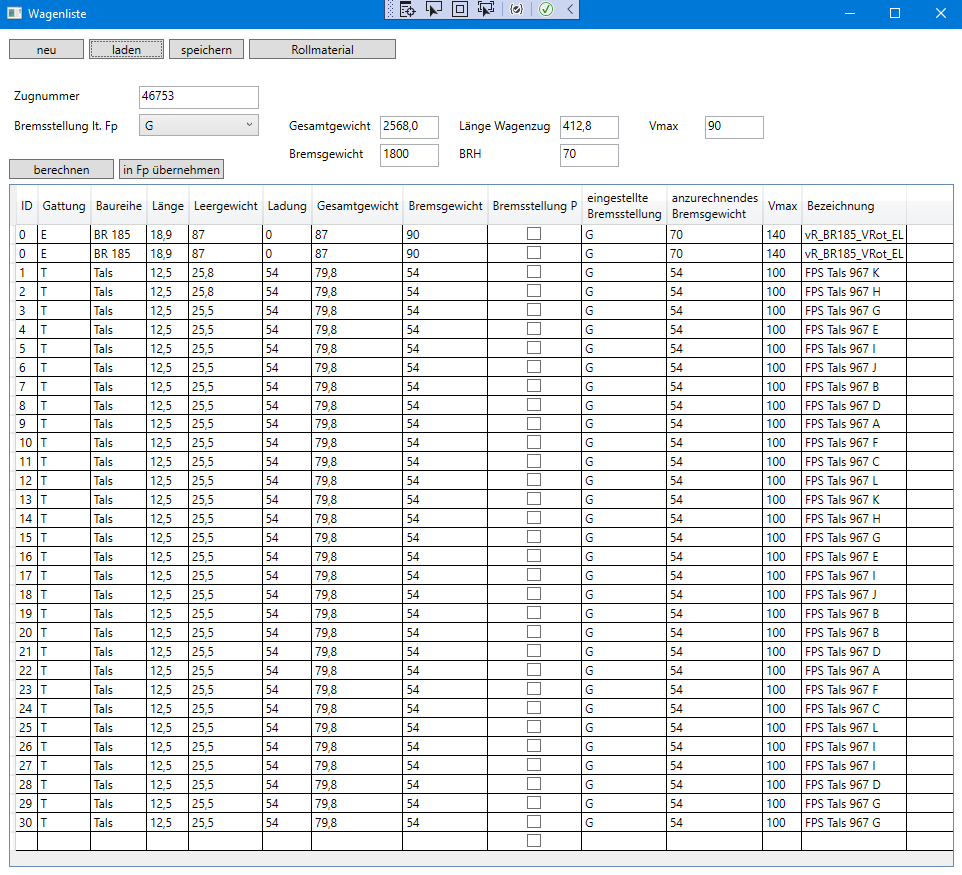Focus the Zugnummer input field
The width and height of the screenshot is (962, 875).
pos(198,97)
